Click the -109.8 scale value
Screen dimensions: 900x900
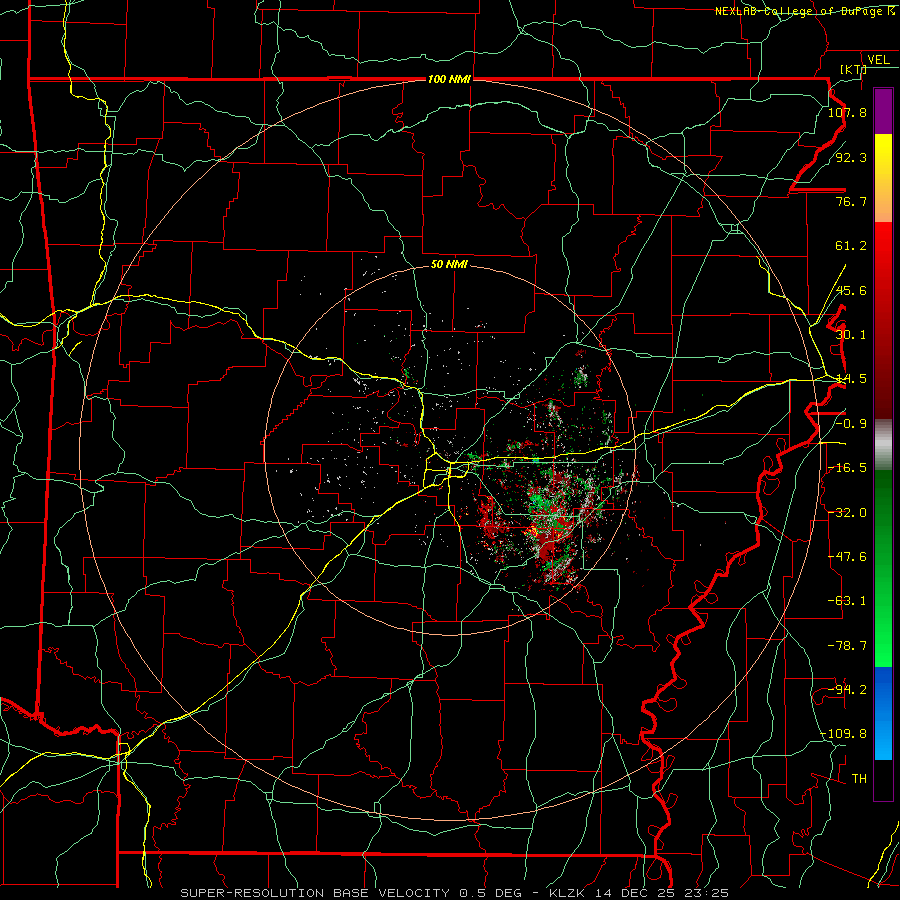tap(844, 734)
